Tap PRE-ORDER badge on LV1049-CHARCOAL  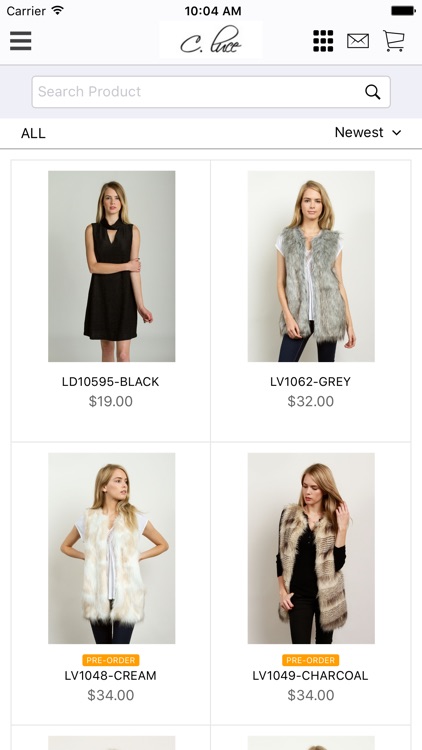coord(311,660)
